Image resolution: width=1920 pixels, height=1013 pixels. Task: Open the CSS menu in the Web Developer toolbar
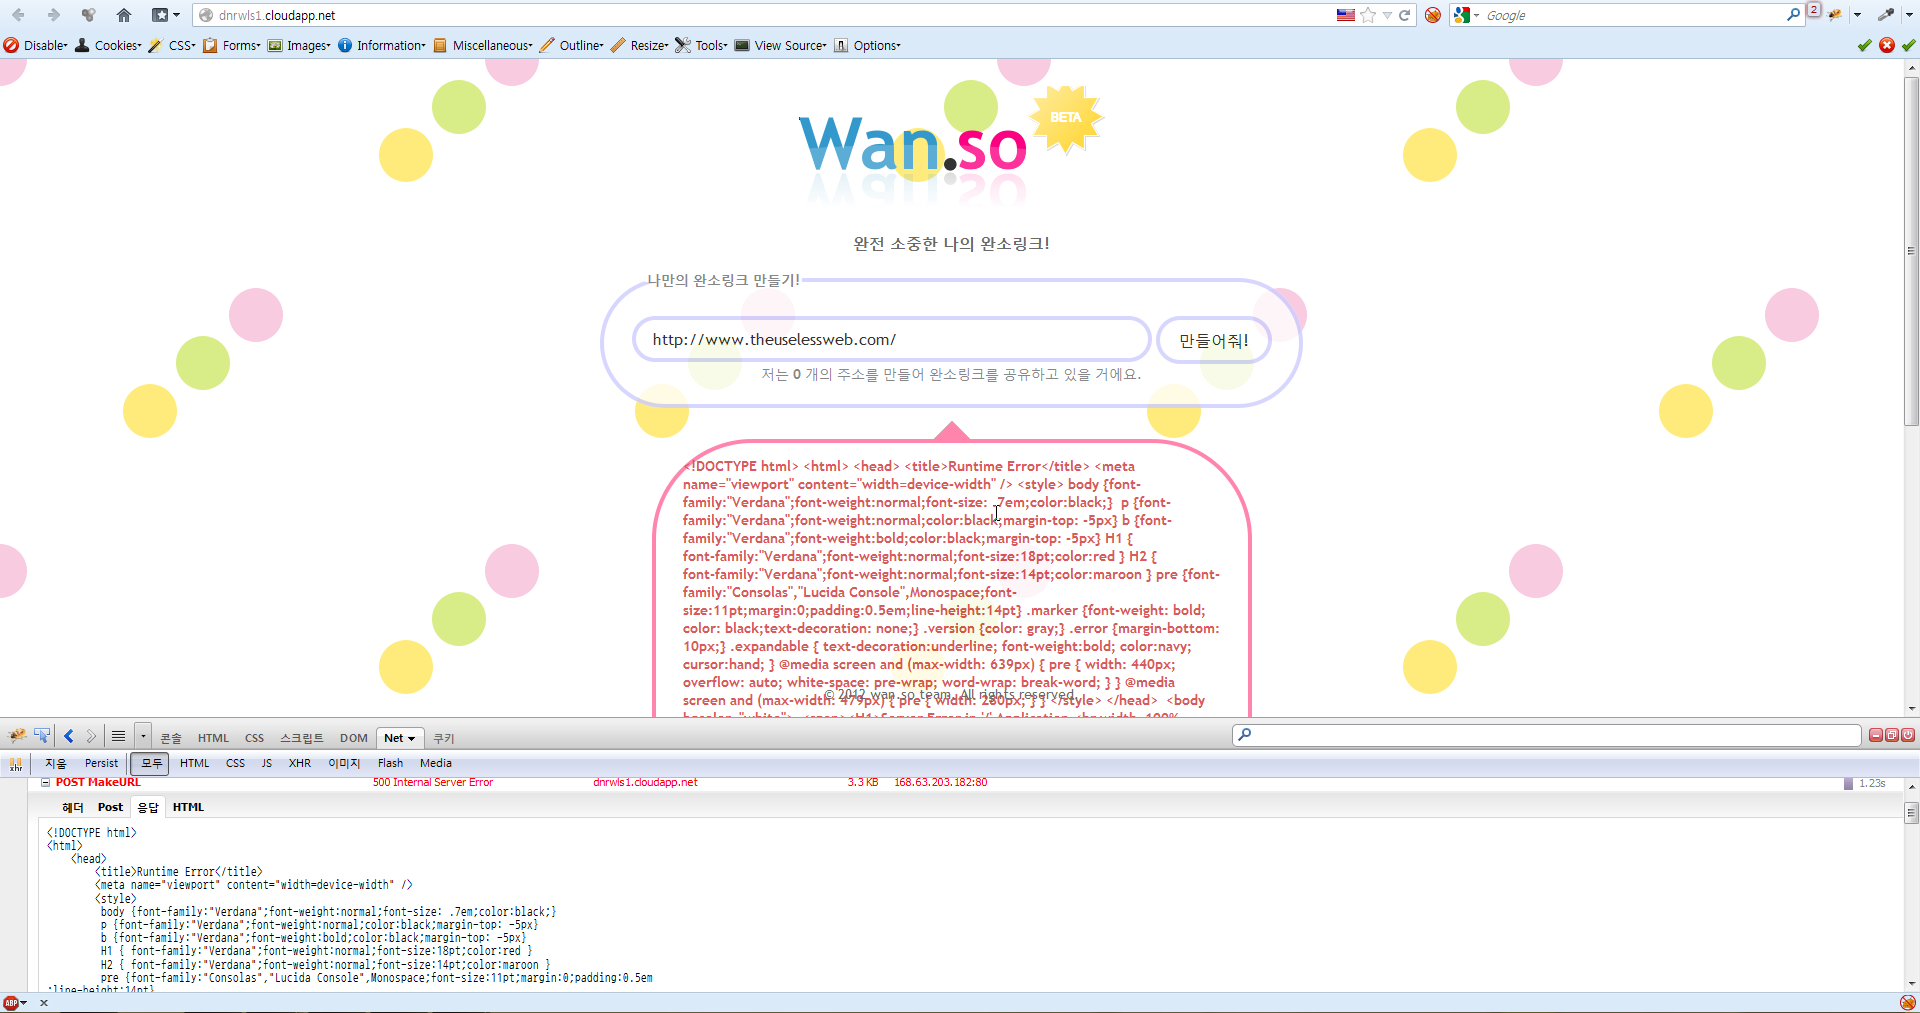point(172,45)
